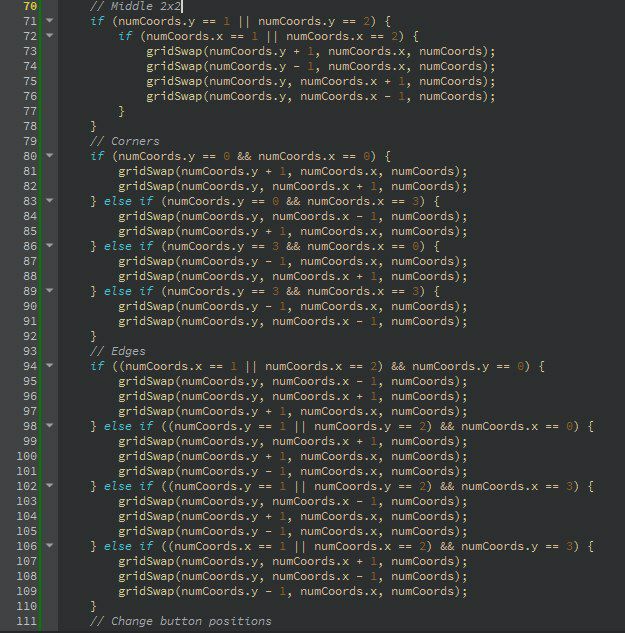
Task: Click the gridSwap call on line 104
Action: tap(293, 516)
